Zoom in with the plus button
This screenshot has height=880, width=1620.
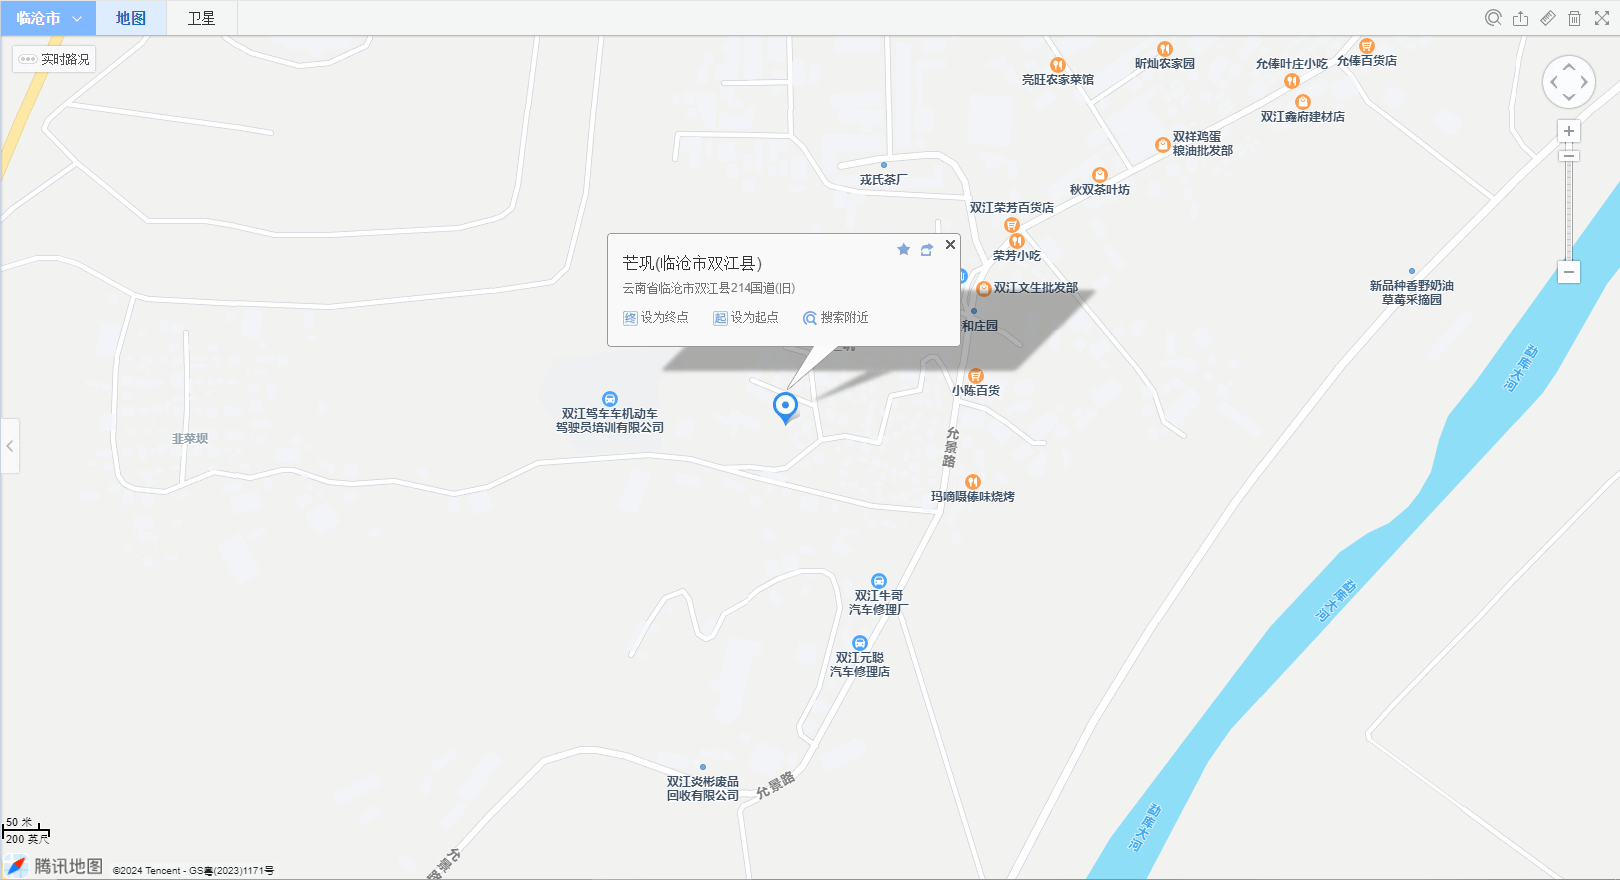coord(1569,131)
